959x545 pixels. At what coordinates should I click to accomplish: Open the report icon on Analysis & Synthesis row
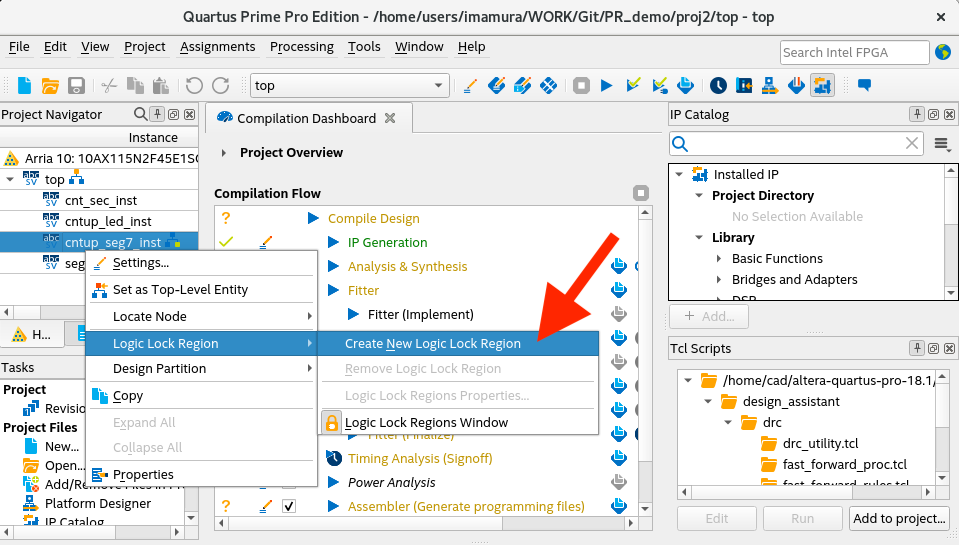pyautogui.click(x=619, y=265)
